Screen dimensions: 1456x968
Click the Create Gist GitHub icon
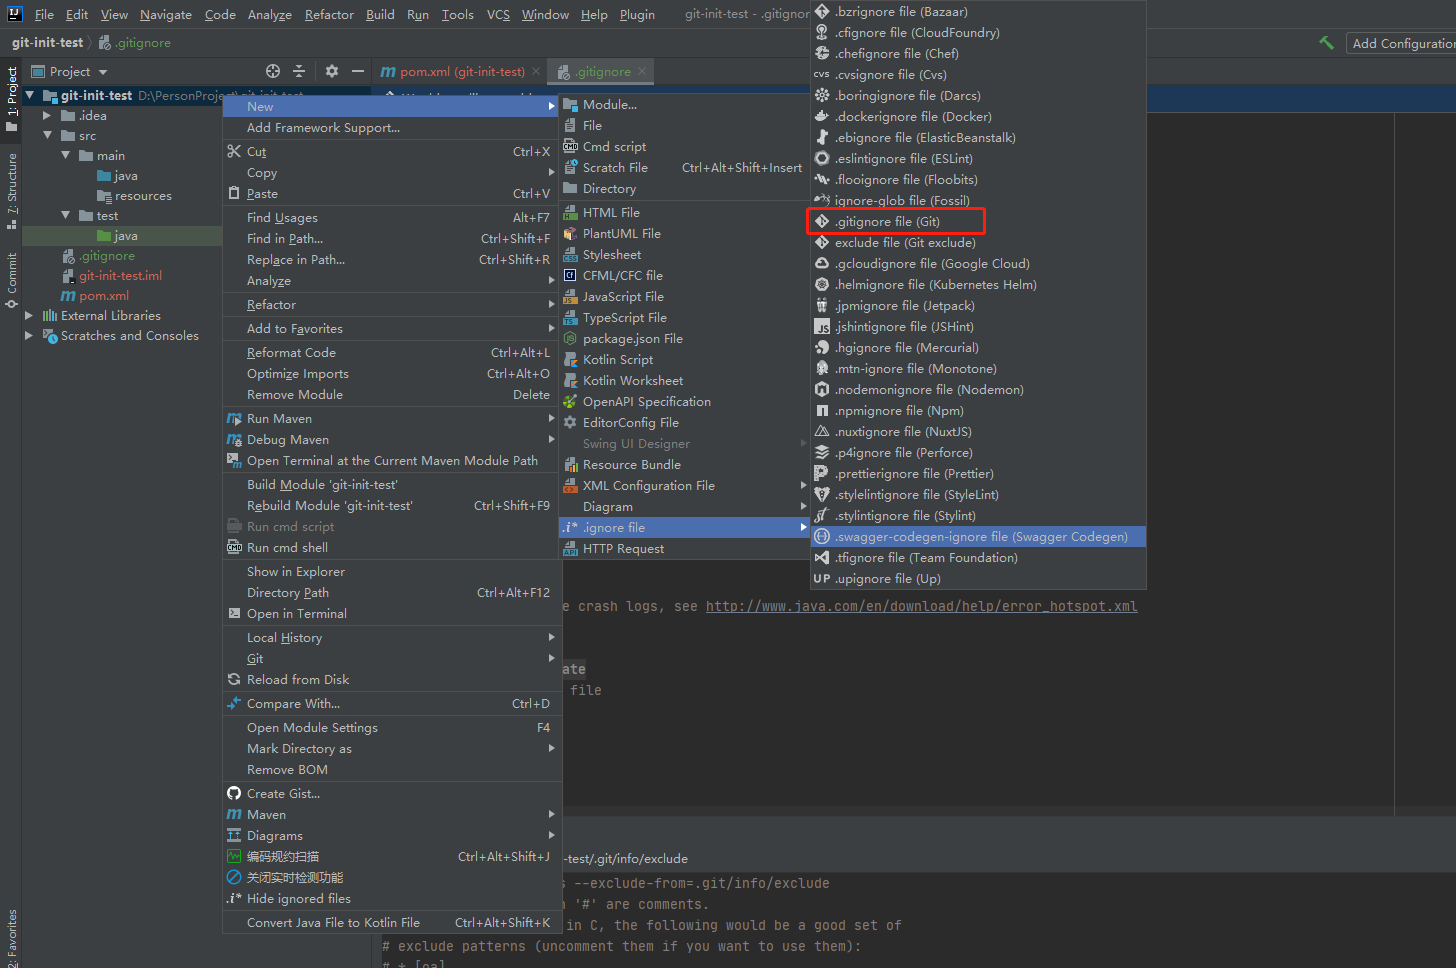pos(234,793)
